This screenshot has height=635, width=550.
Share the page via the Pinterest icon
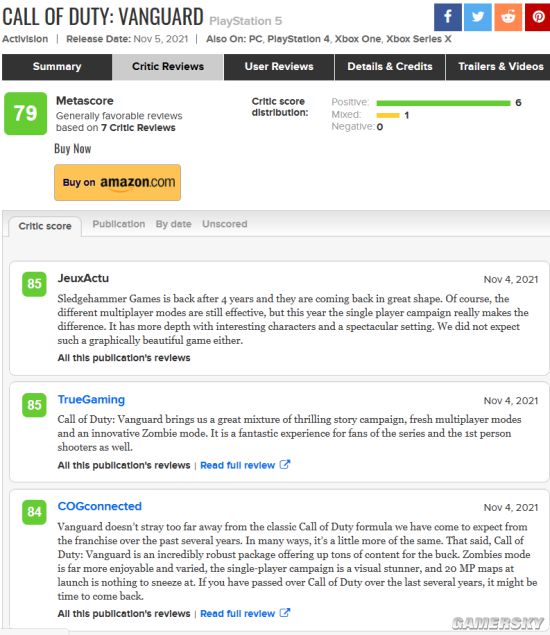click(538, 17)
